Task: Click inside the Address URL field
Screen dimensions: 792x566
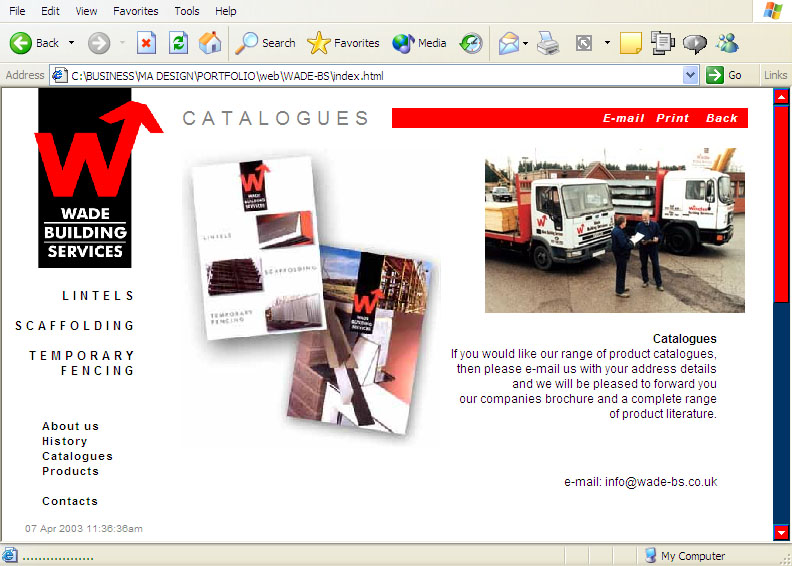Action: (x=370, y=75)
